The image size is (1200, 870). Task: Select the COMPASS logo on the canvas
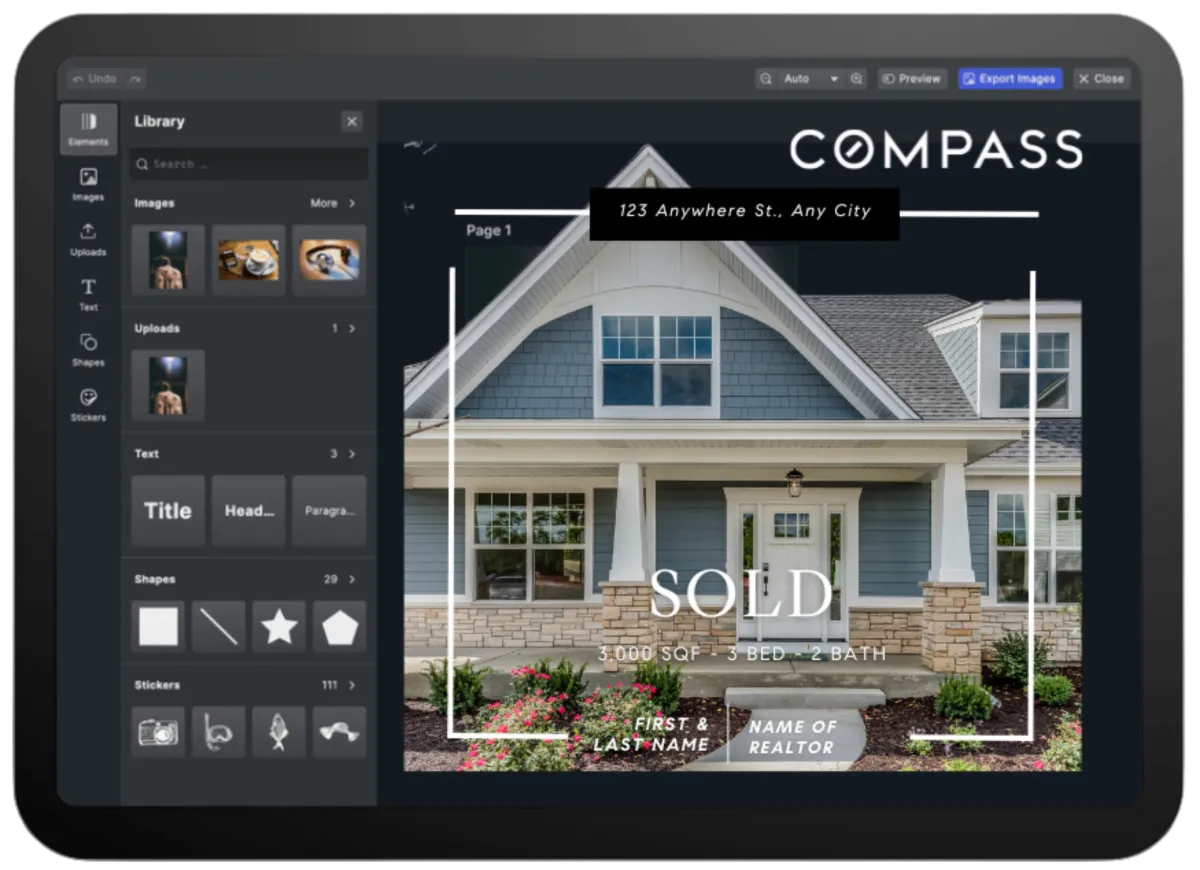[x=936, y=150]
